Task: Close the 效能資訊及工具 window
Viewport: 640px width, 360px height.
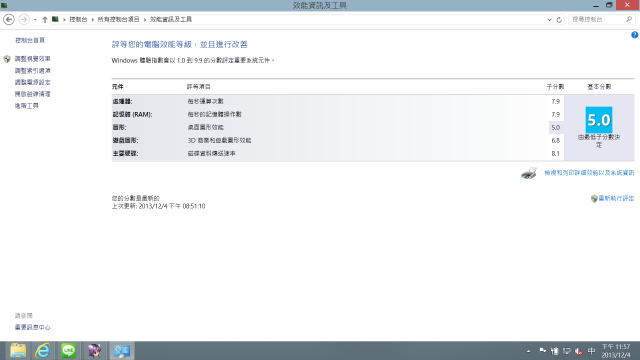Action: [627, 5]
